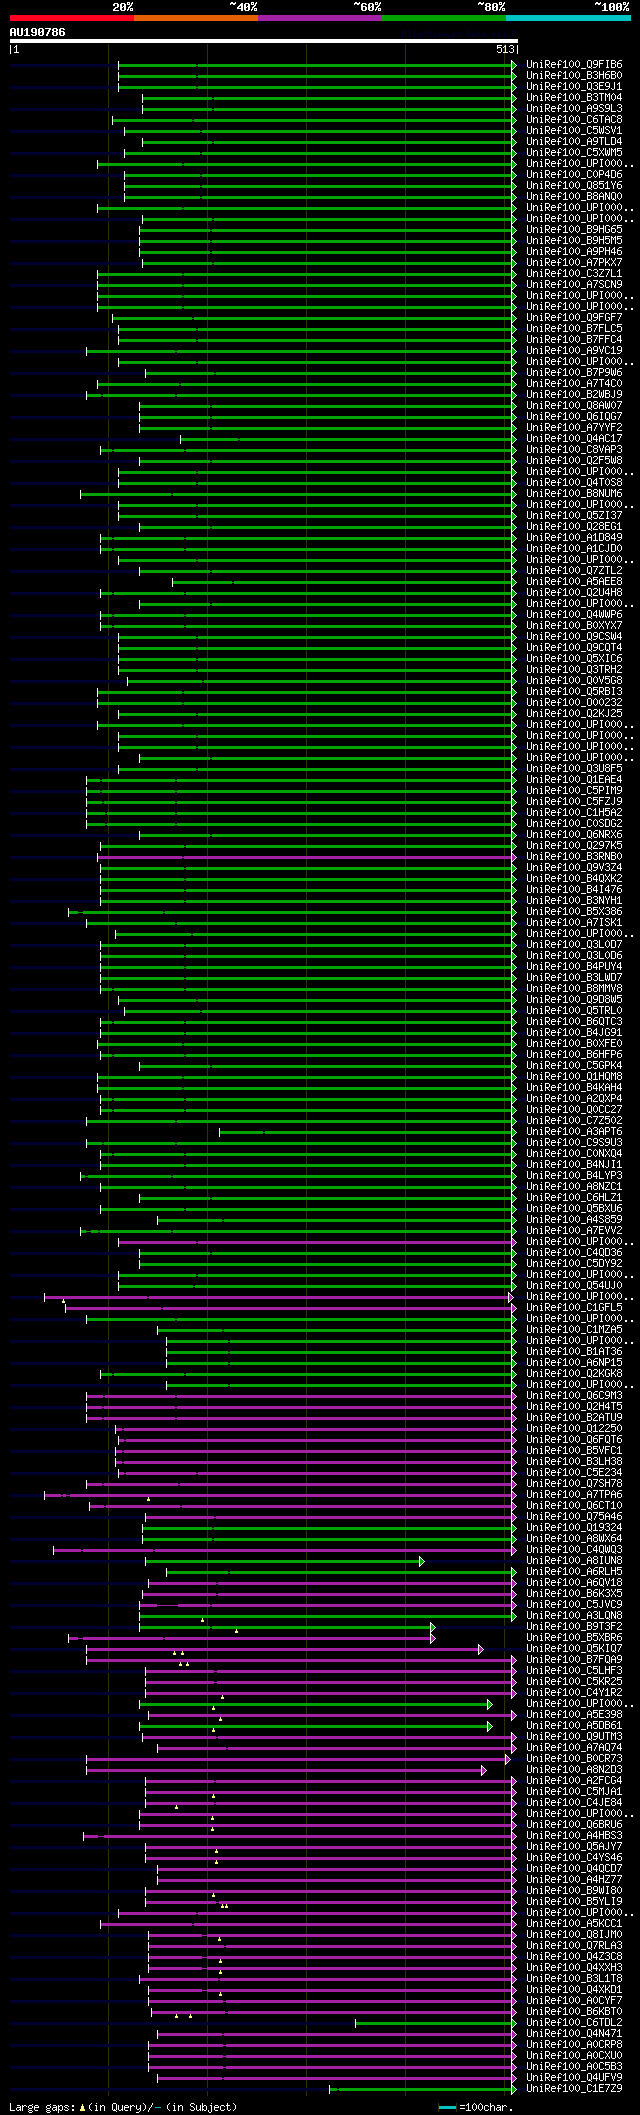640x2115 pixels.
Task: Select label UniRef100_Q851Y6
Action: (x=574, y=185)
